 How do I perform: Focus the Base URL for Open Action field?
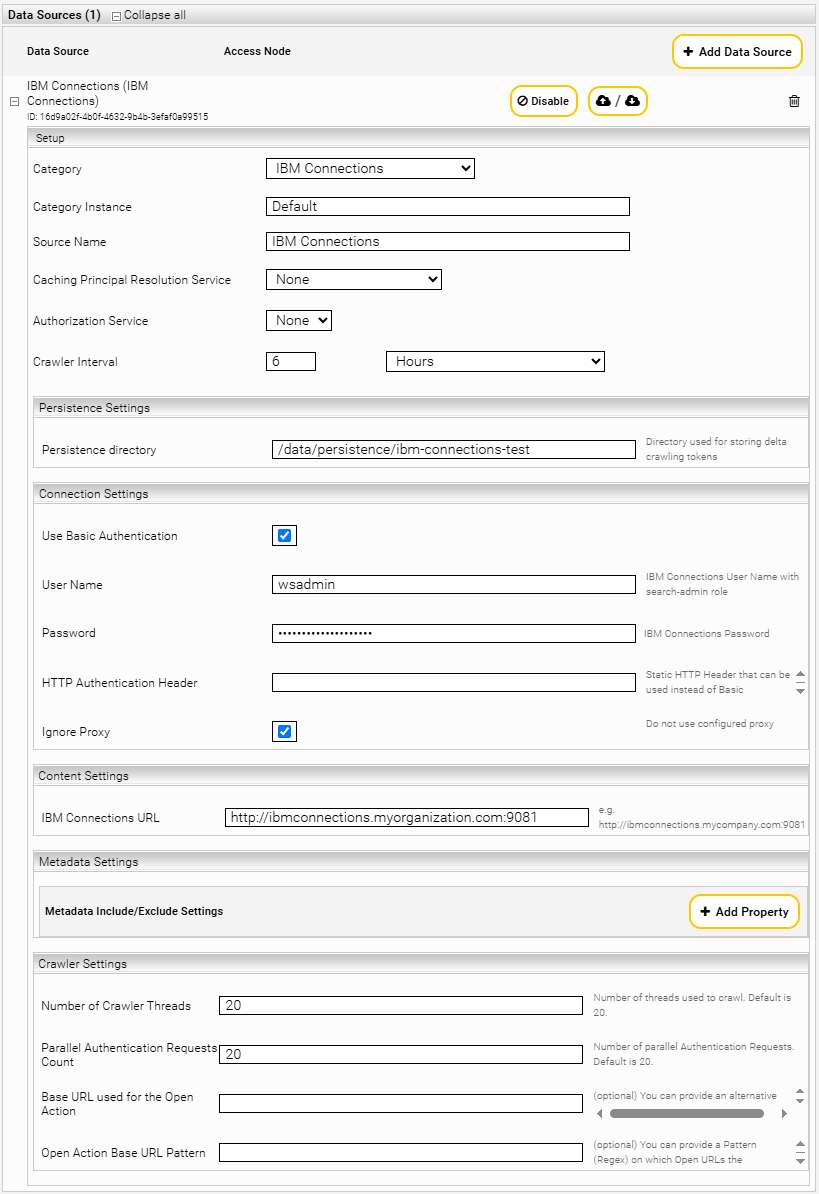[401, 1103]
